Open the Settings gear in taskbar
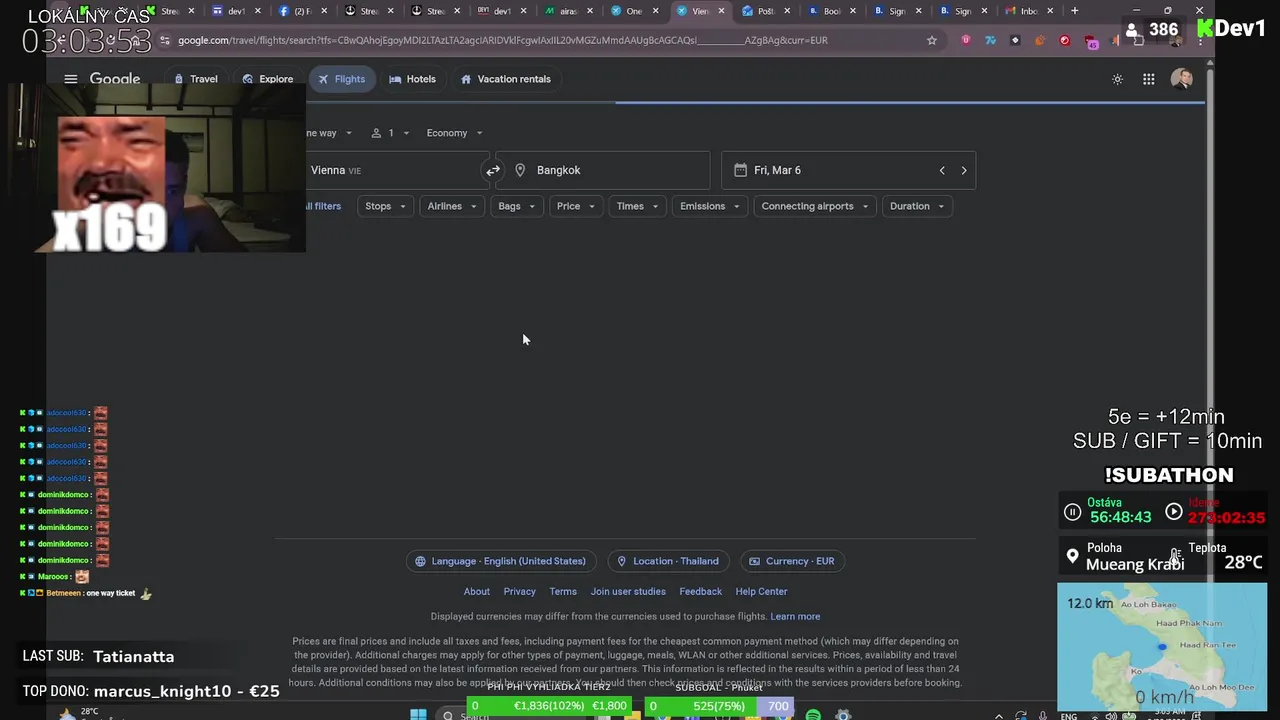The image size is (1280, 720). (843, 715)
